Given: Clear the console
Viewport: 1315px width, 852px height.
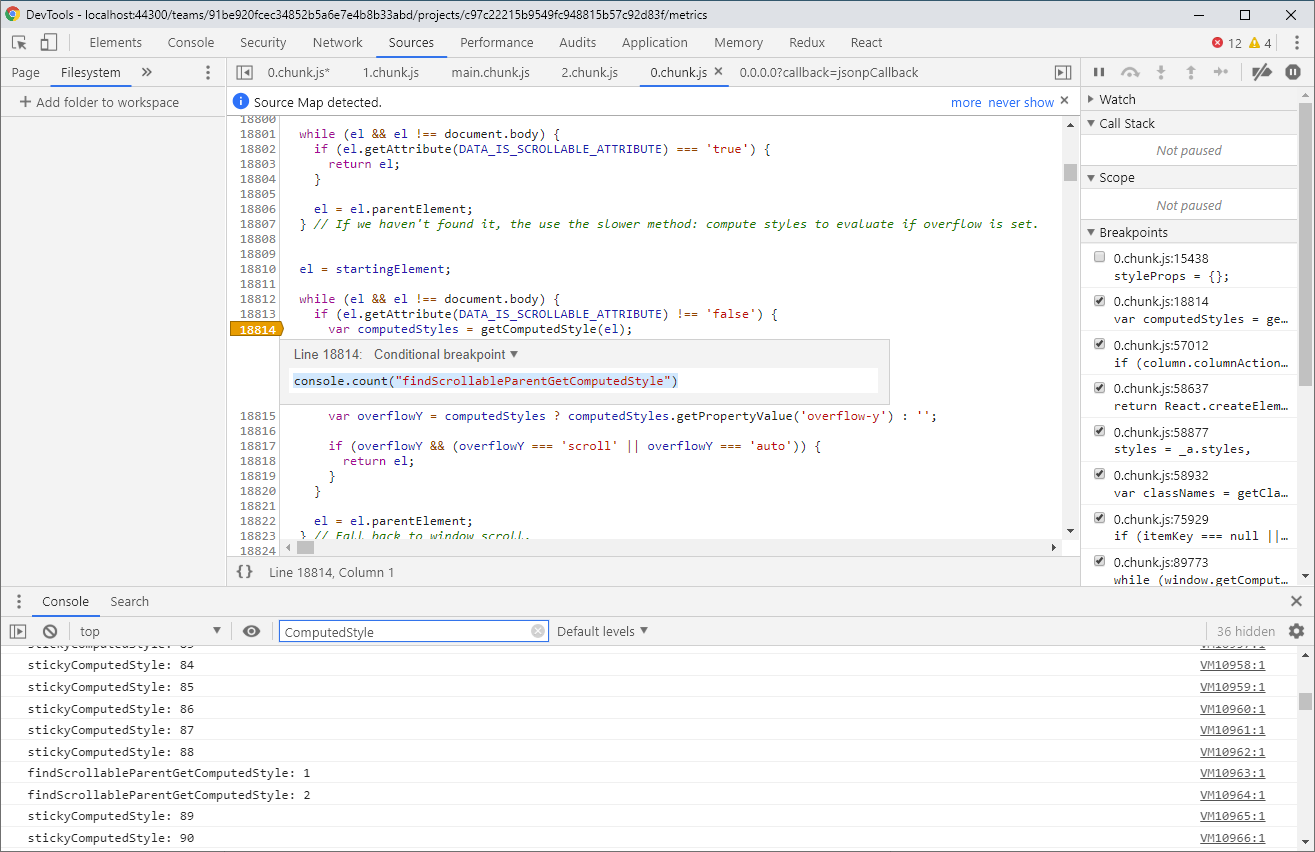Looking at the screenshot, I should (x=50, y=631).
